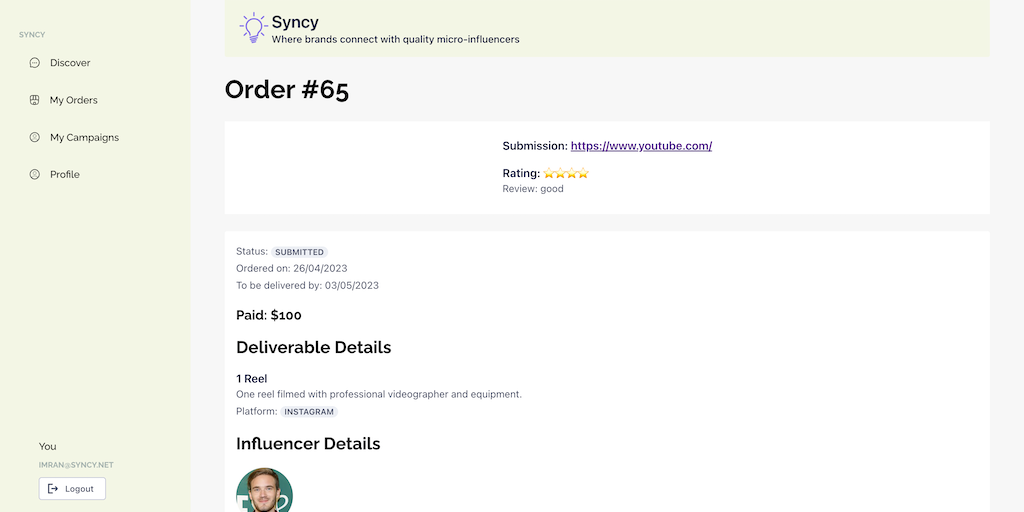Open the YouTube submission link
The height and width of the screenshot is (512, 1024).
[x=641, y=146]
